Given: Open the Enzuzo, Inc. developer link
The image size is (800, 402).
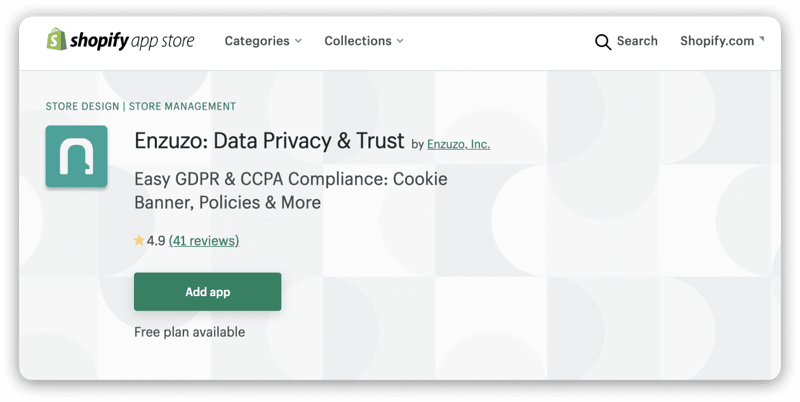Looking at the screenshot, I should pyautogui.click(x=458, y=144).
